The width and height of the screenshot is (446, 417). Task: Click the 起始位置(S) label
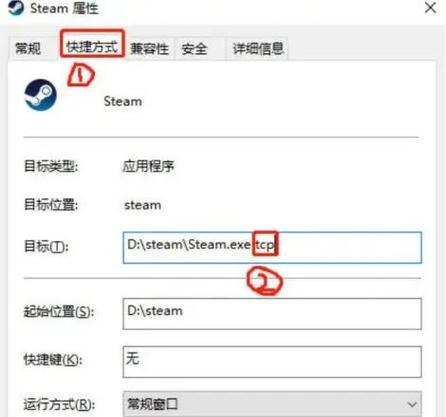coord(59,312)
